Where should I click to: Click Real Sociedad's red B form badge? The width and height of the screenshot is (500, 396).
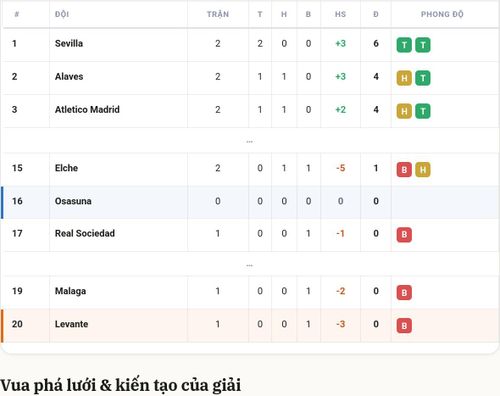[x=404, y=235]
